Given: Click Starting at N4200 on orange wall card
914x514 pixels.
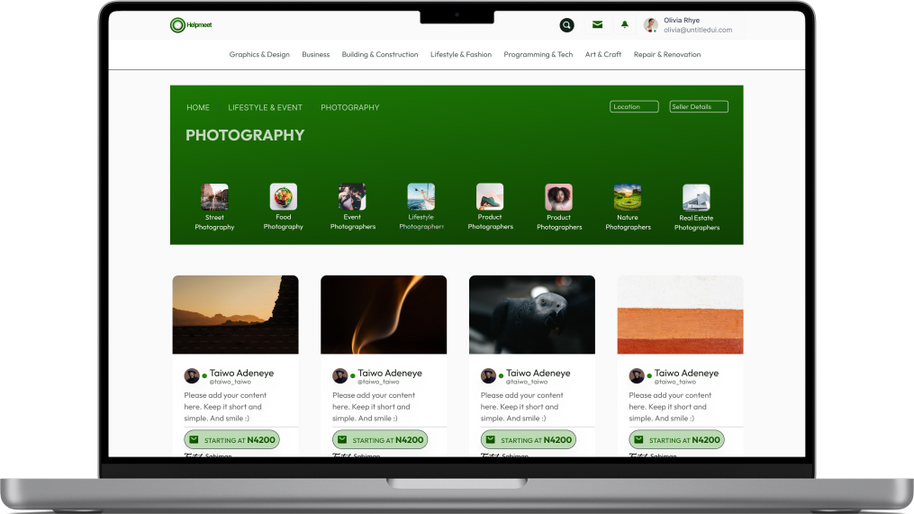Looking at the screenshot, I should point(677,440).
